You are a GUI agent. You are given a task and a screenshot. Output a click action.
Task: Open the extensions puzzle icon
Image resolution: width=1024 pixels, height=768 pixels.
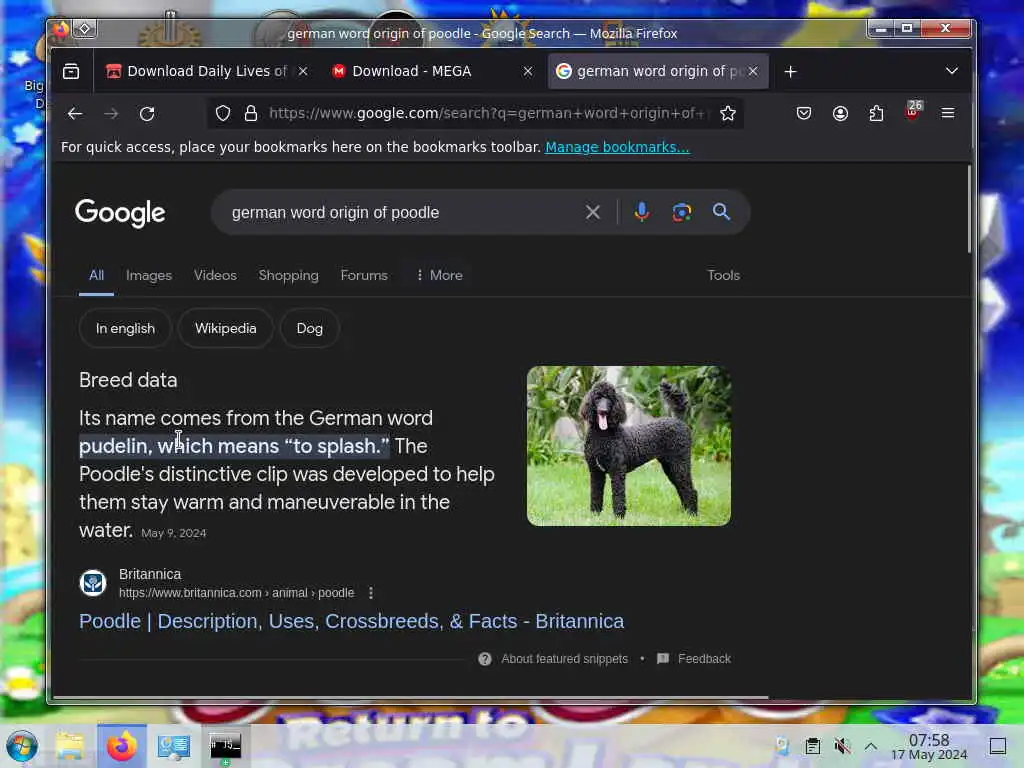tap(876, 114)
